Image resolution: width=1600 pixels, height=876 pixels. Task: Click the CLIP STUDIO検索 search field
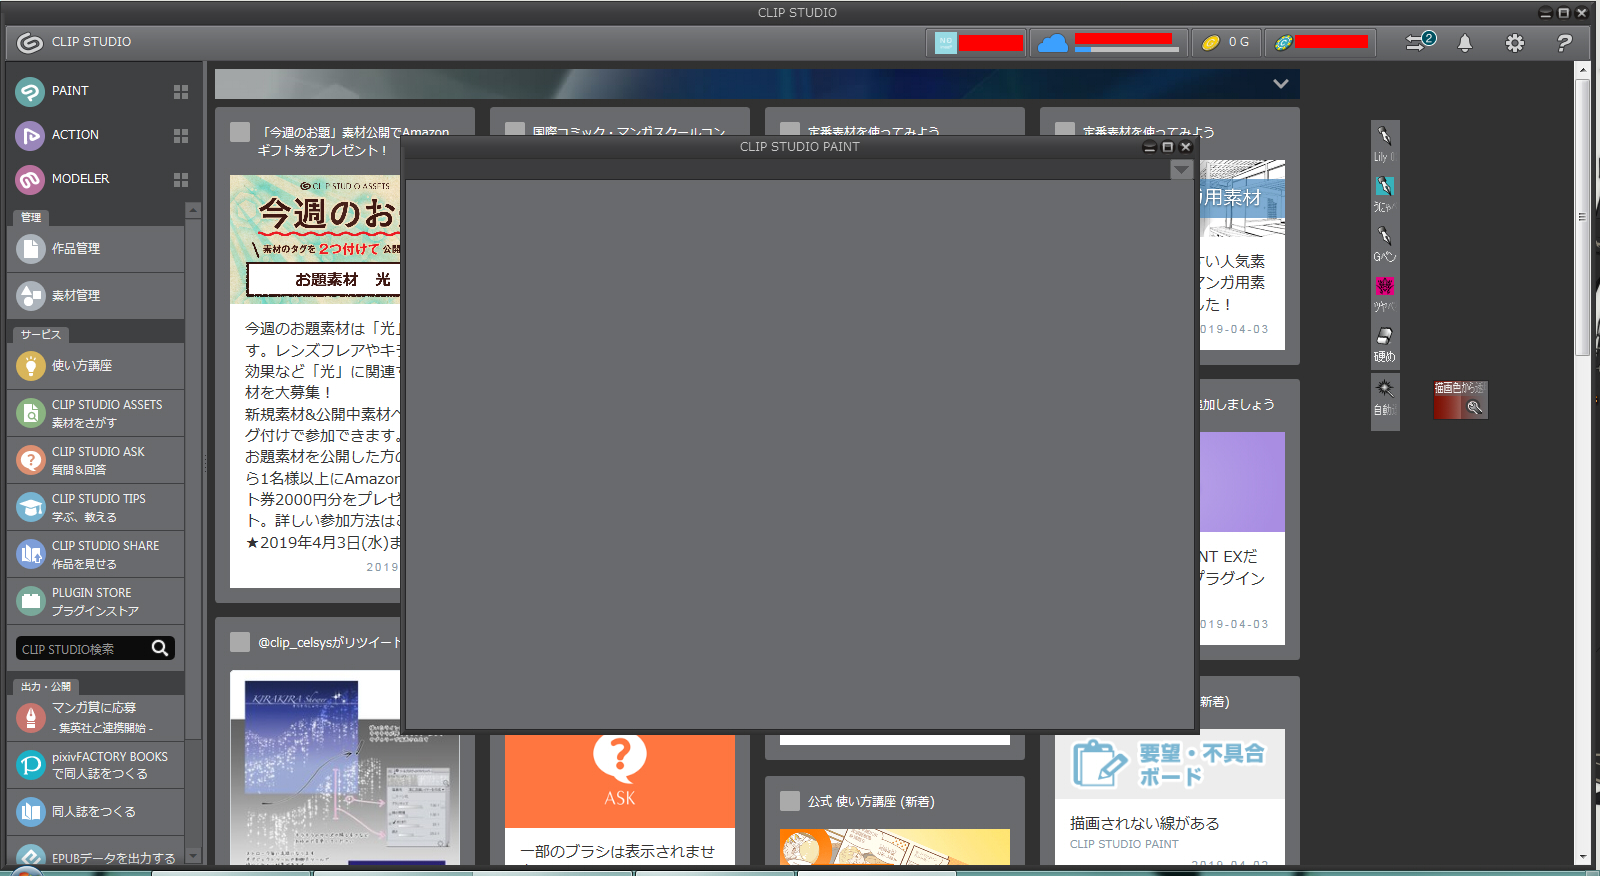82,649
